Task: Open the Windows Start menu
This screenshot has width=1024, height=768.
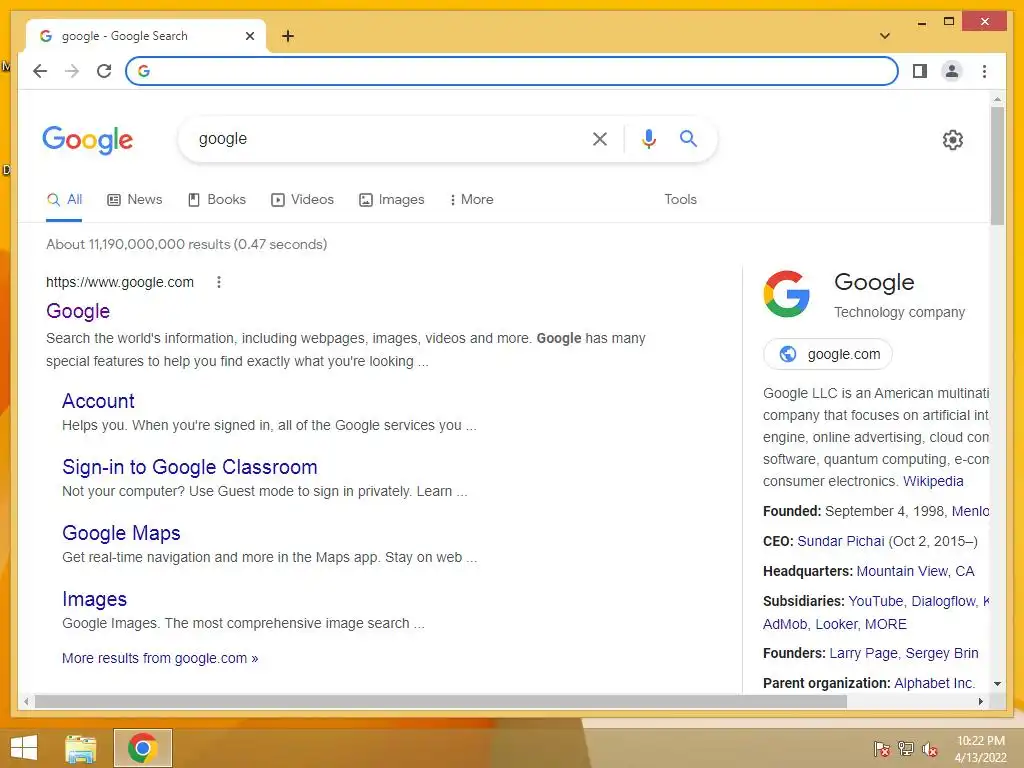Action: pos(24,748)
